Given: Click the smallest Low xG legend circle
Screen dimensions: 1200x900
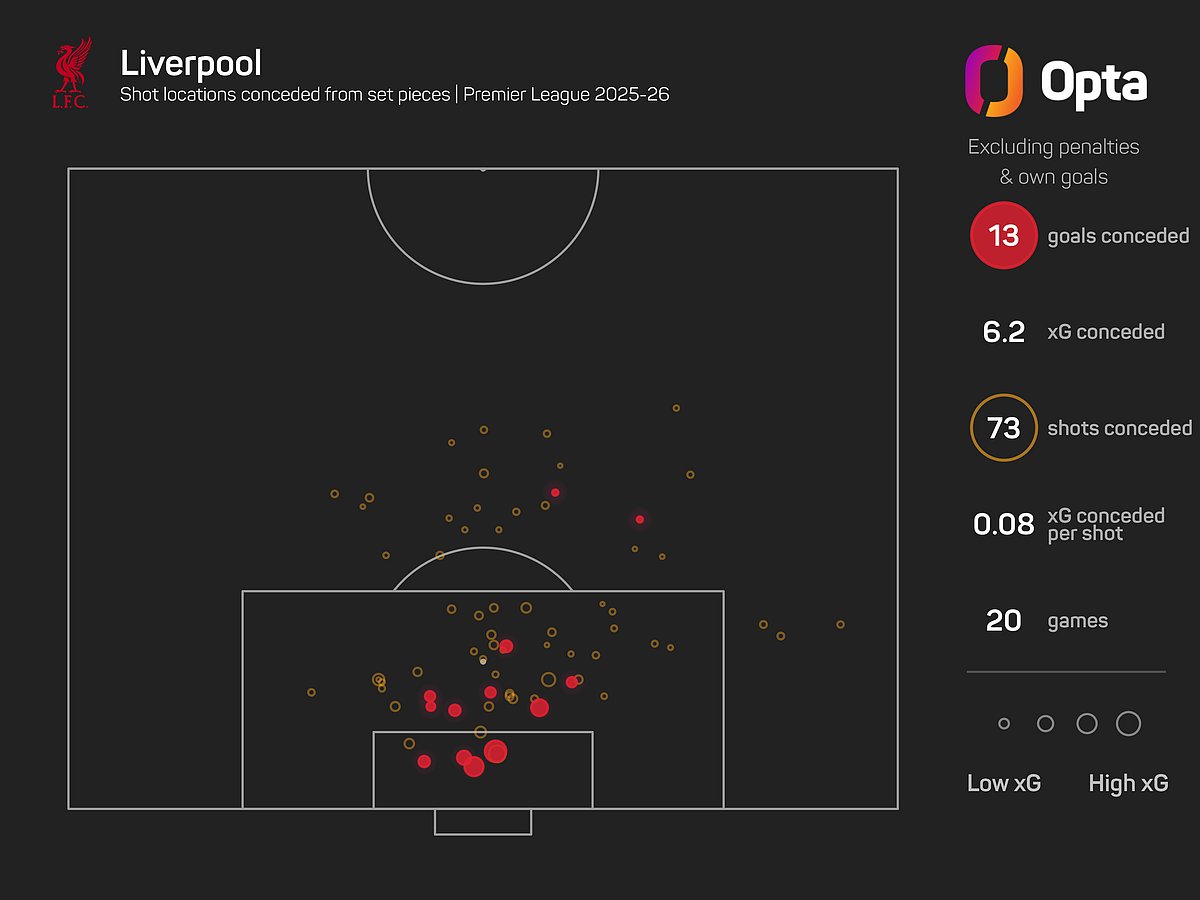Looking at the screenshot, I should pyautogui.click(x=1004, y=724).
